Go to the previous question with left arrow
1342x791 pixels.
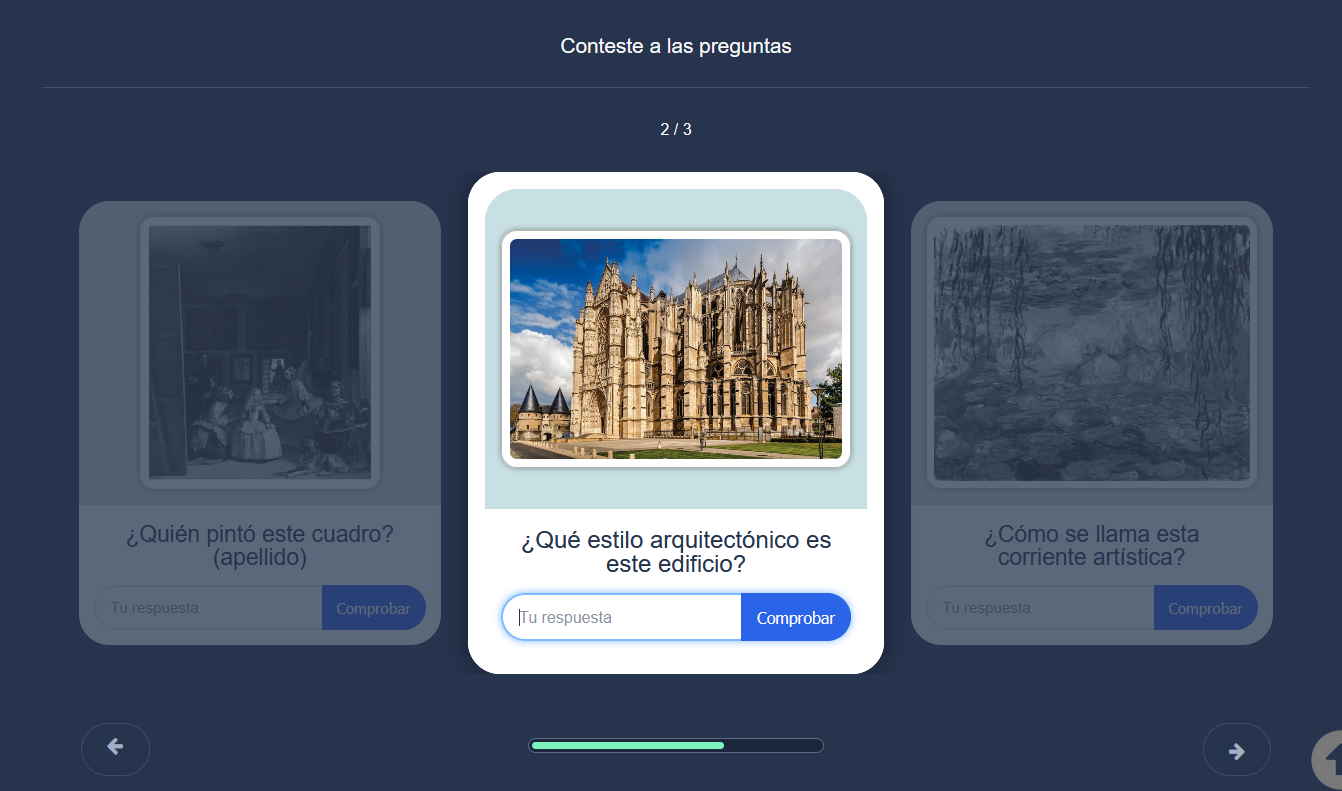[x=115, y=748]
